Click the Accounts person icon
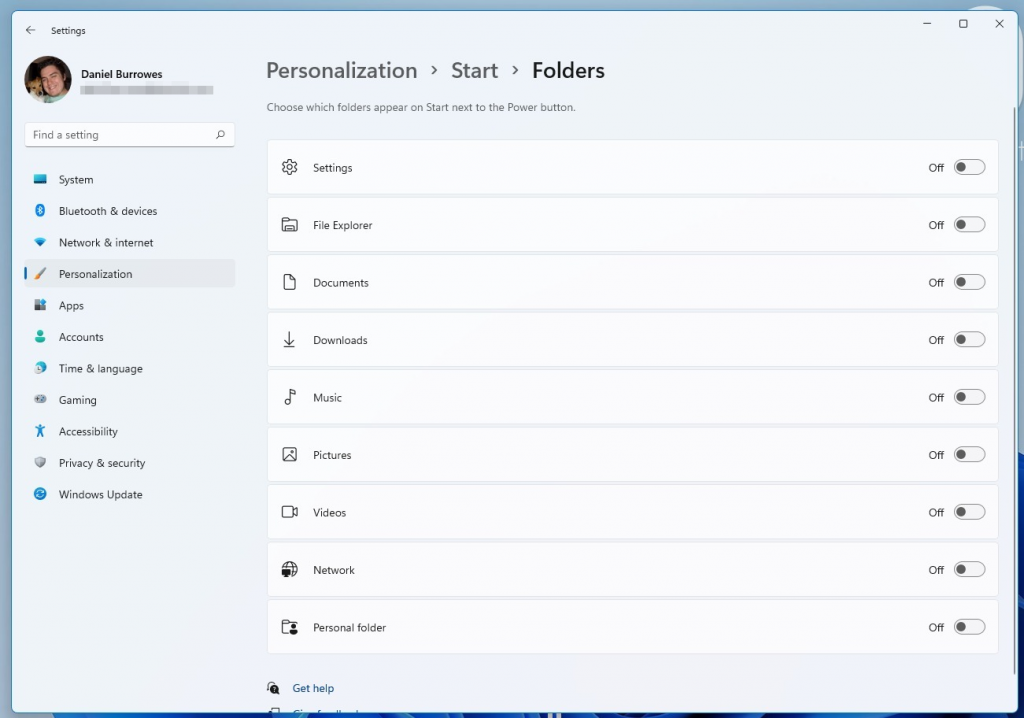1024x718 pixels. pyautogui.click(x=40, y=336)
